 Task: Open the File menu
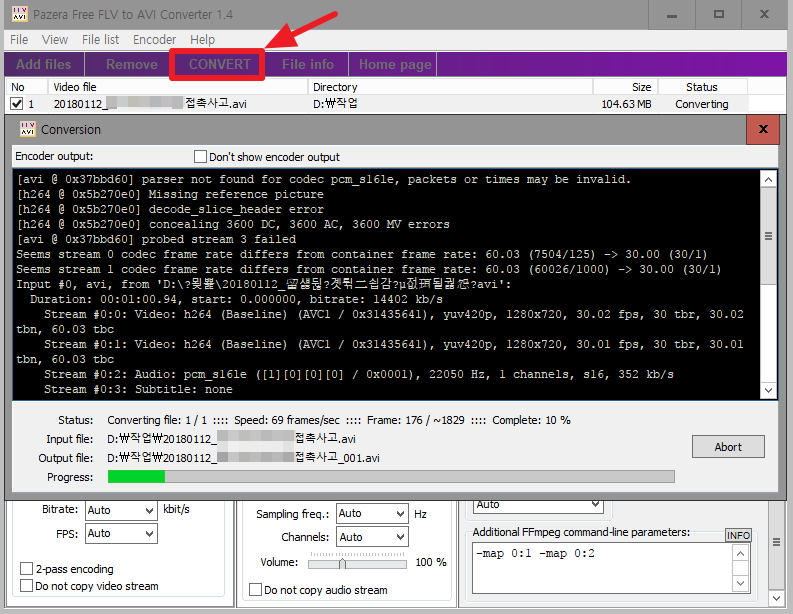point(19,39)
